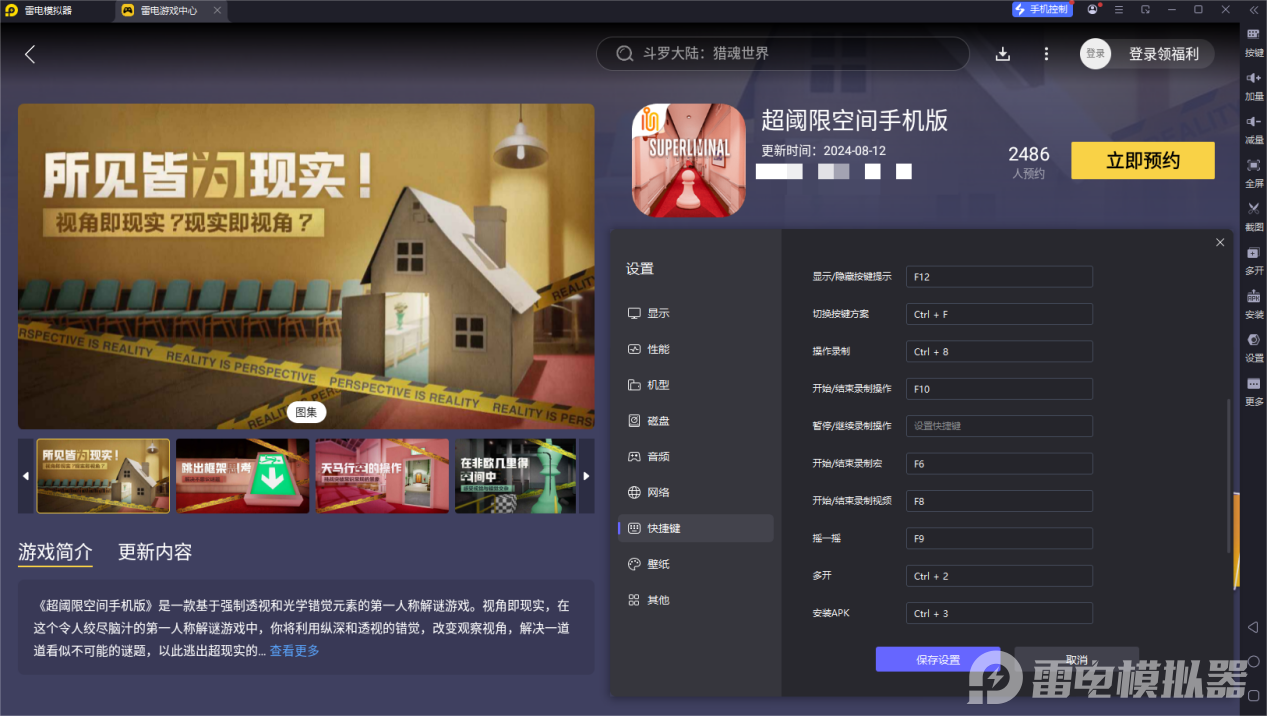The image size is (1267, 716).
Task: Open 性能 settings section
Action: 696,349
